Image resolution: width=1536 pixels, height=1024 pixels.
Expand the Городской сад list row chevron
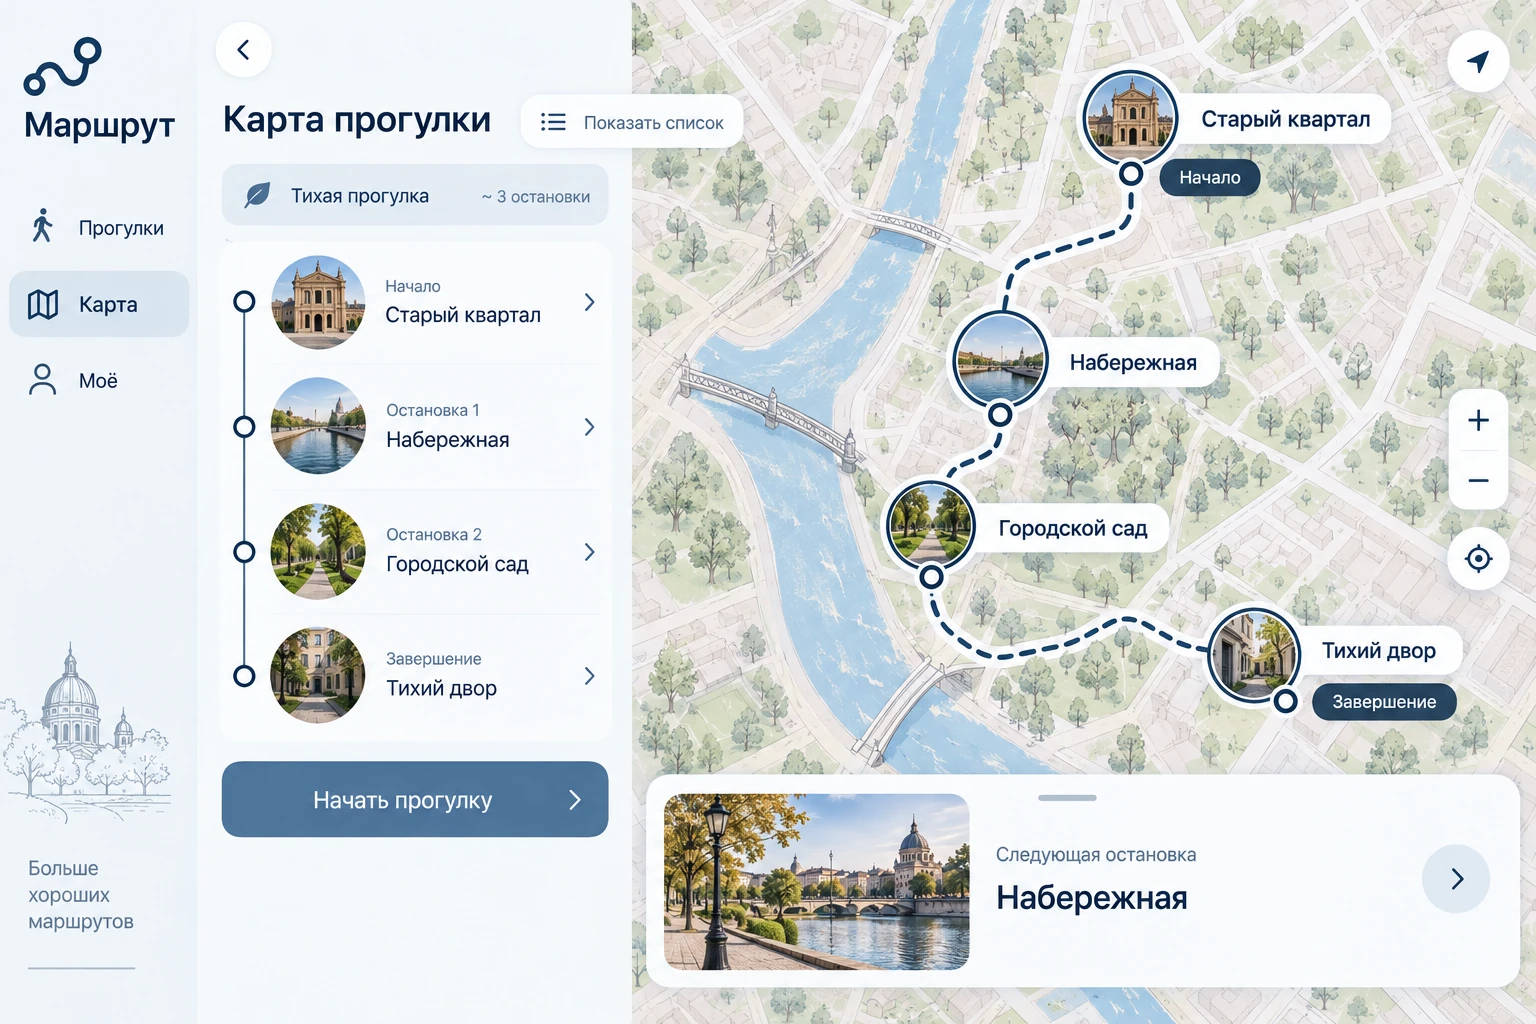tap(589, 552)
